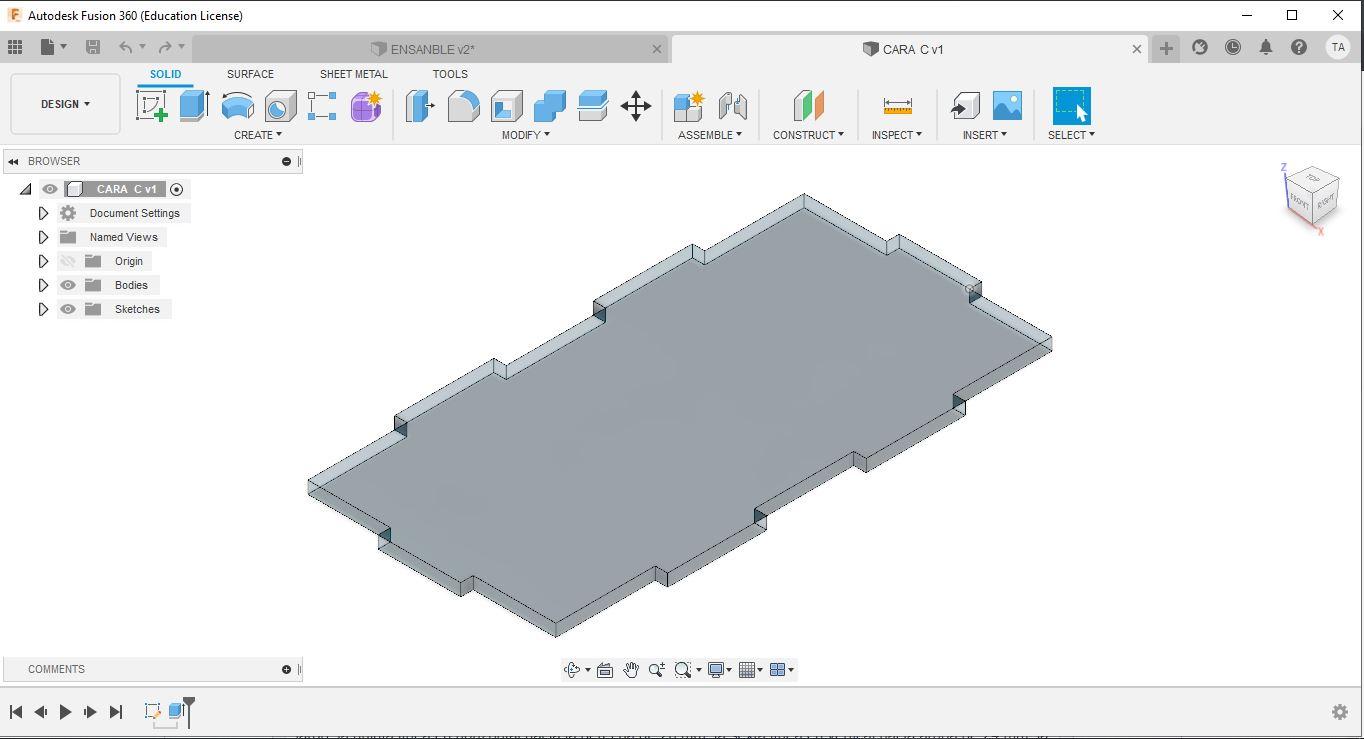The width and height of the screenshot is (1364, 739).
Task: Close the ENSANBLE v2* tab
Action: [x=657, y=49]
